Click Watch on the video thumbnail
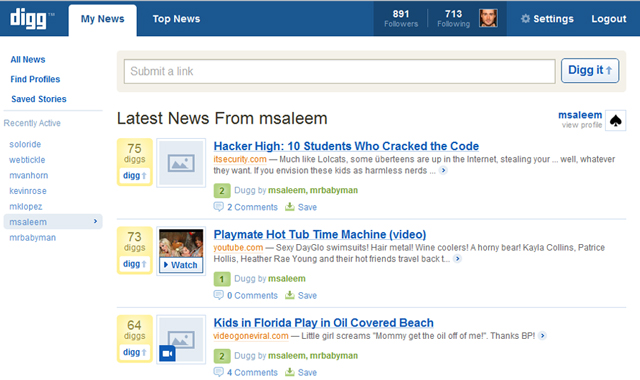The width and height of the screenshot is (640, 380). (181, 265)
